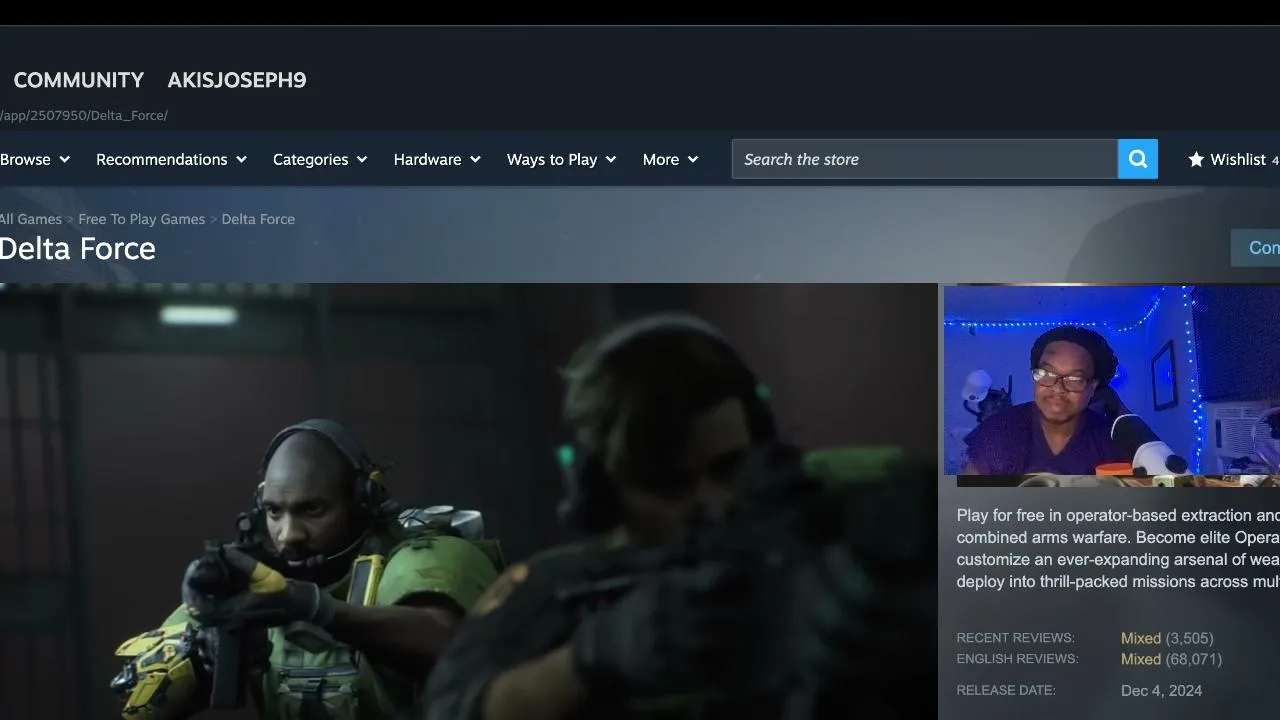Expand the Categories dropdown
The width and height of the screenshot is (1280, 720).
pos(320,159)
